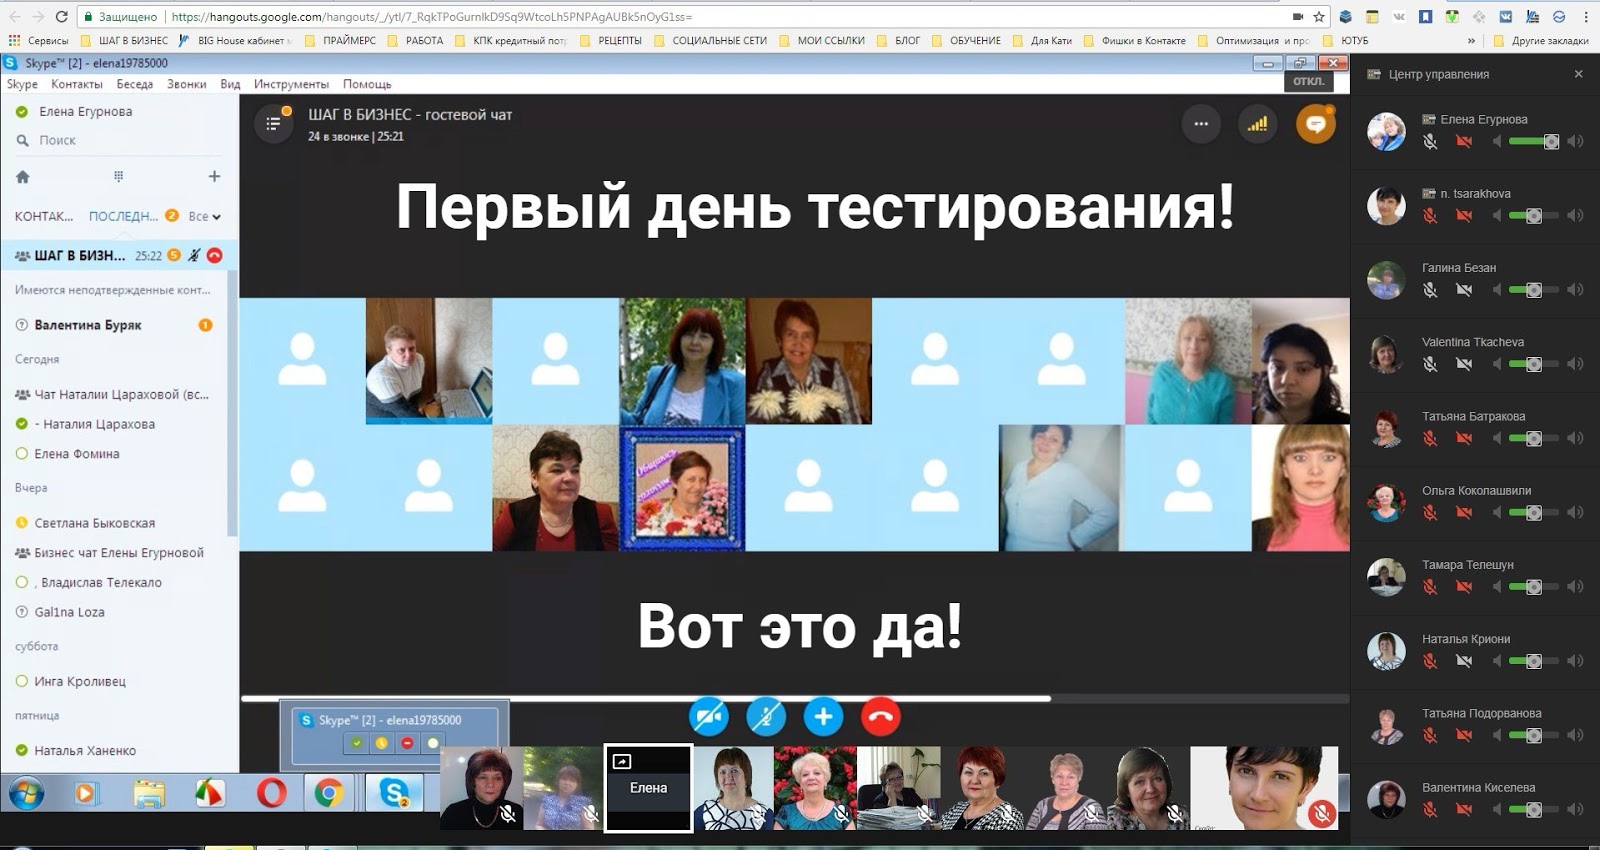The height and width of the screenshot is (850, 1600).
Task: Click the Chrome address bar URL
Action: (x=431, y=17)
